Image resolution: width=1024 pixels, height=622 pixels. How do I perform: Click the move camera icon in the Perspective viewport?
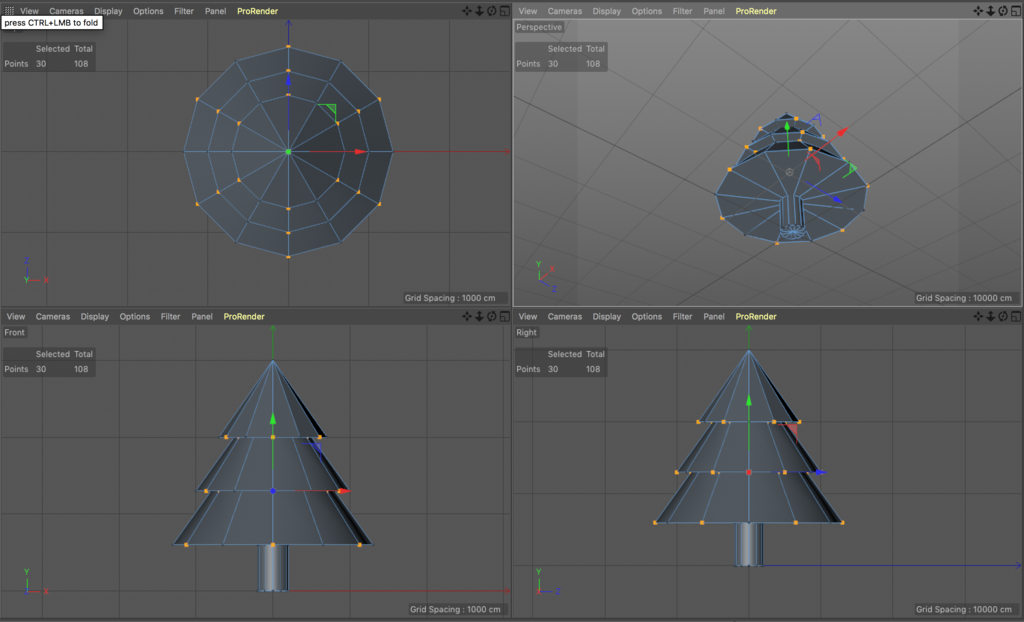point(978,11)
